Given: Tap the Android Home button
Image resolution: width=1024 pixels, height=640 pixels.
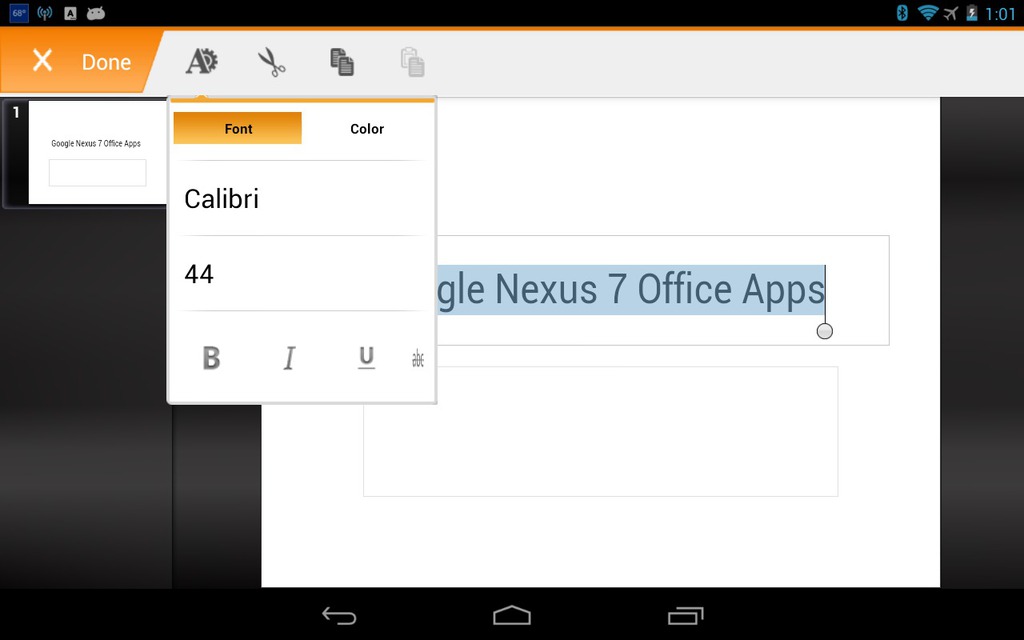Looking at the screenshot, I should click(512, 615).
